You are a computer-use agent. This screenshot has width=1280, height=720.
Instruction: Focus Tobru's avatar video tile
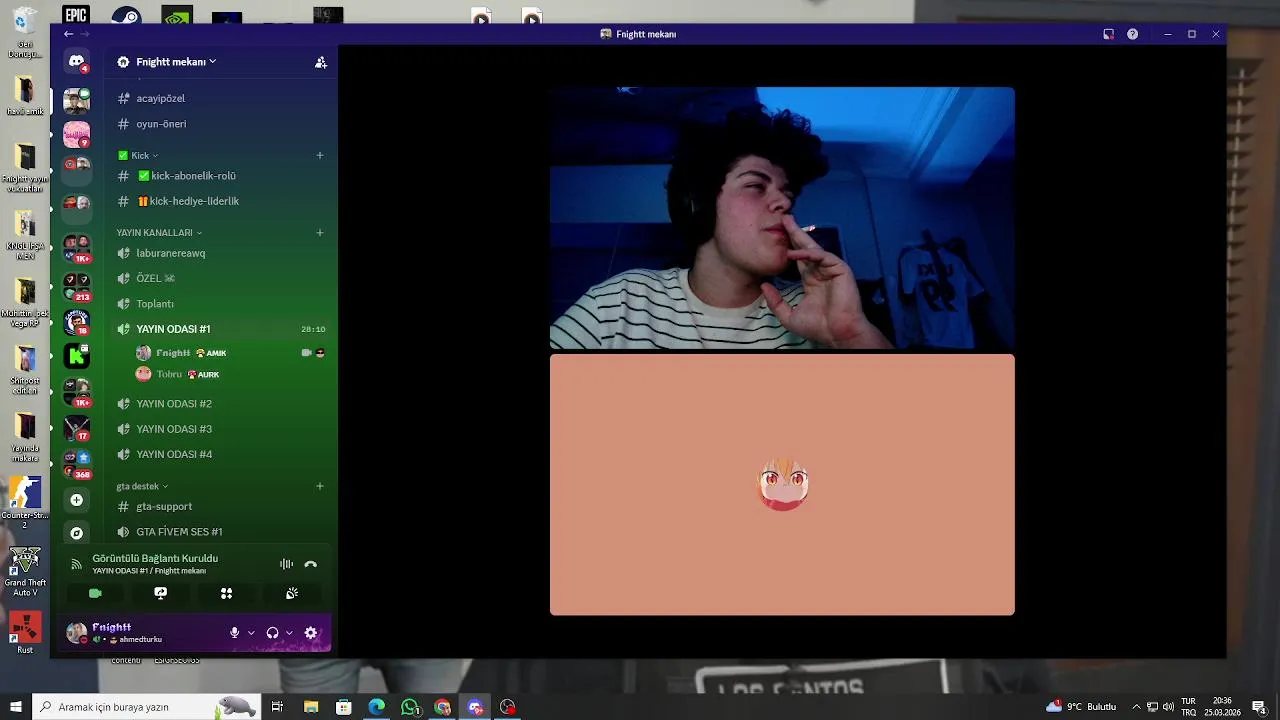782,485
